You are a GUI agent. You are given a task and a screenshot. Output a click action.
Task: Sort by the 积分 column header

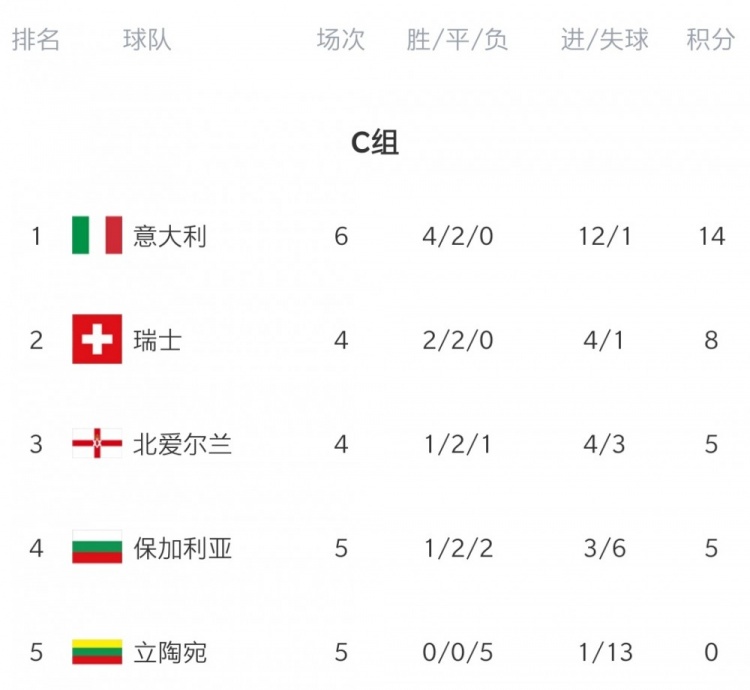(710, 39)
